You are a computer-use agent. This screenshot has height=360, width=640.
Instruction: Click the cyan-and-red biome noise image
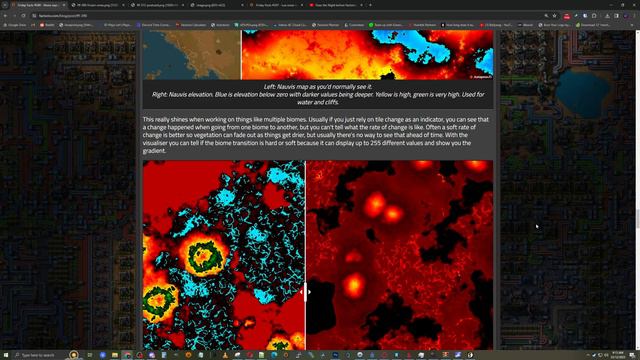224,255
